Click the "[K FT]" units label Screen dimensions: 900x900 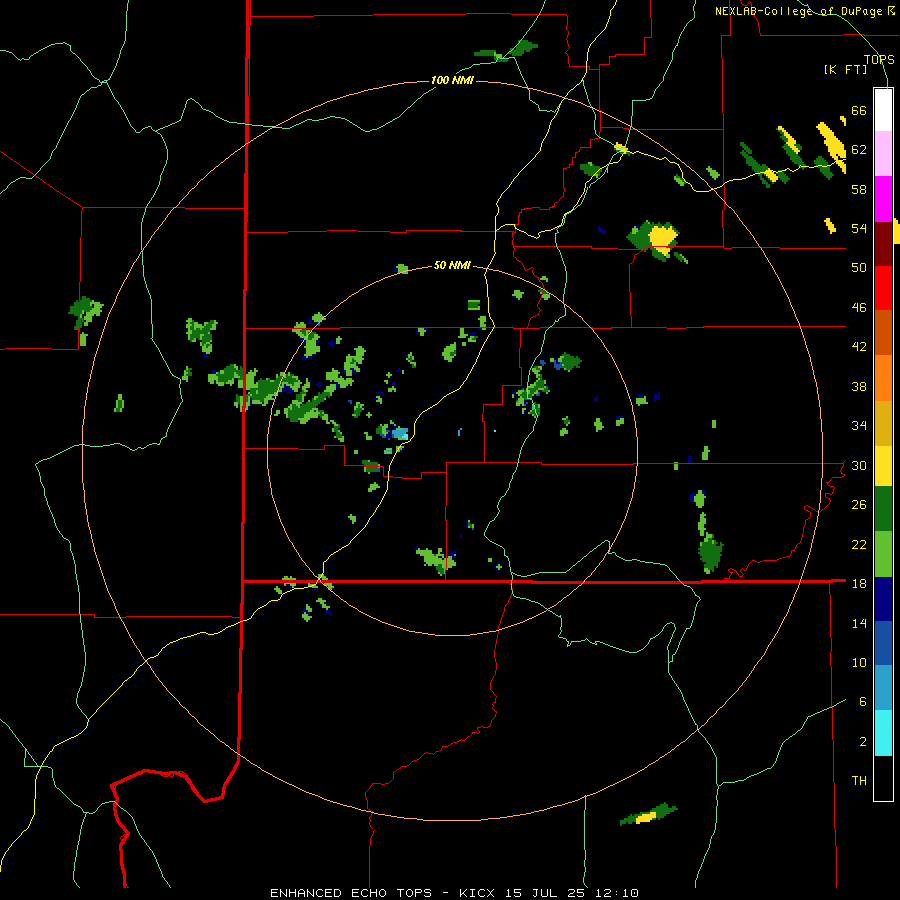click(845, 69)
